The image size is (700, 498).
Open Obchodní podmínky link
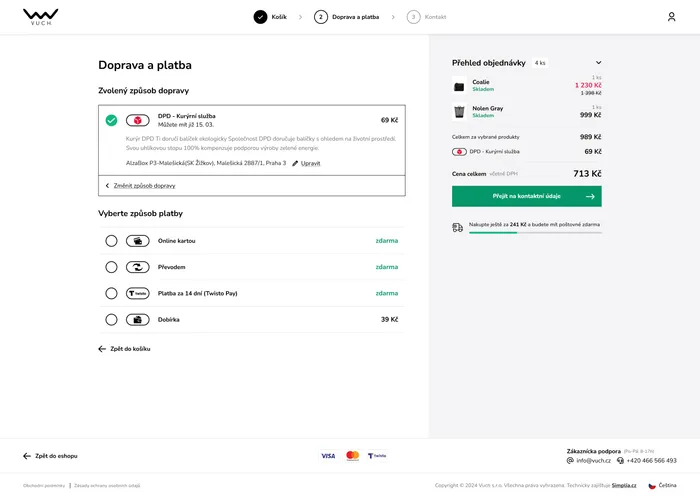pos(44,486)
